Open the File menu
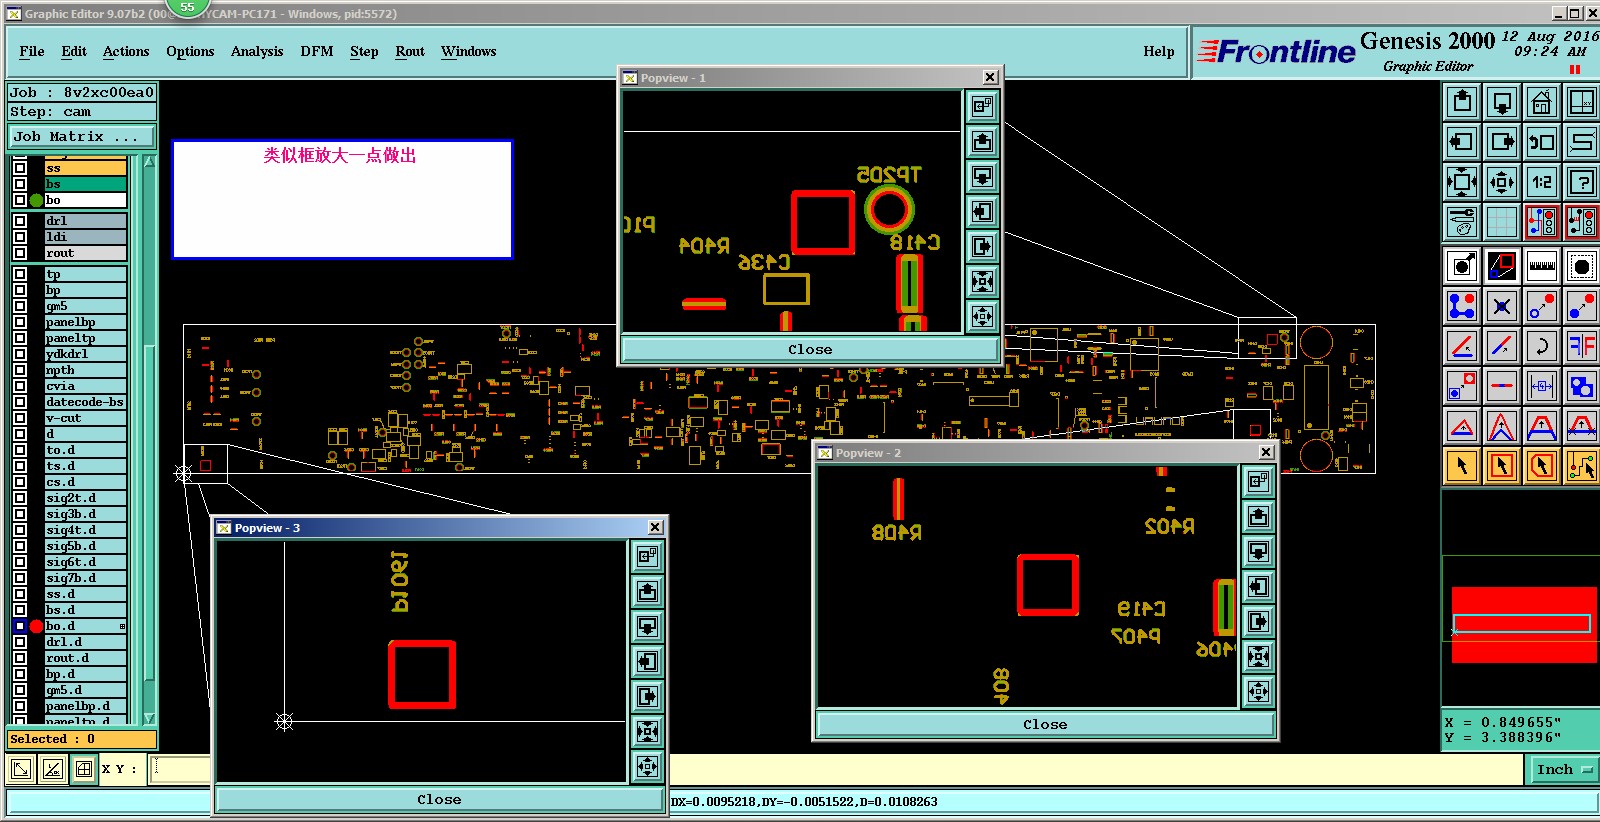The image size is (1600, 822). pyautogui.click(x=32, y=51)
